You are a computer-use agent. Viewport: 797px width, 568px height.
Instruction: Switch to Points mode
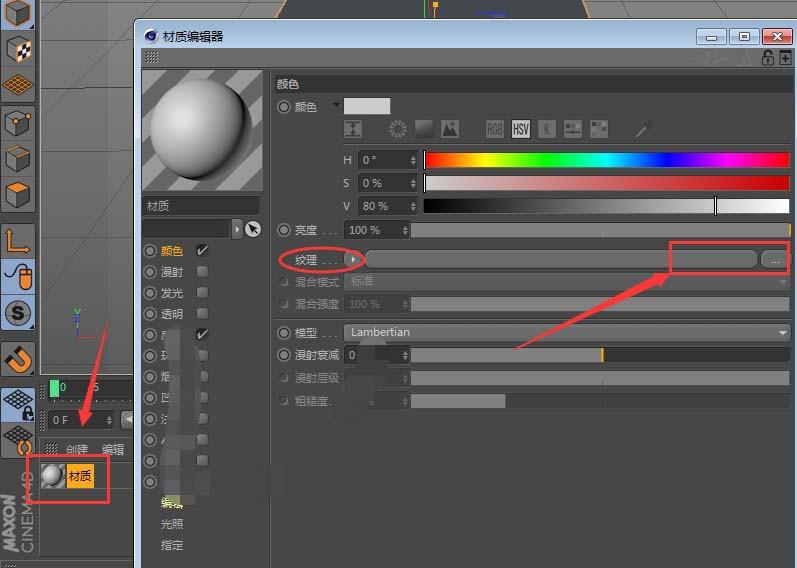click(18, 123)
